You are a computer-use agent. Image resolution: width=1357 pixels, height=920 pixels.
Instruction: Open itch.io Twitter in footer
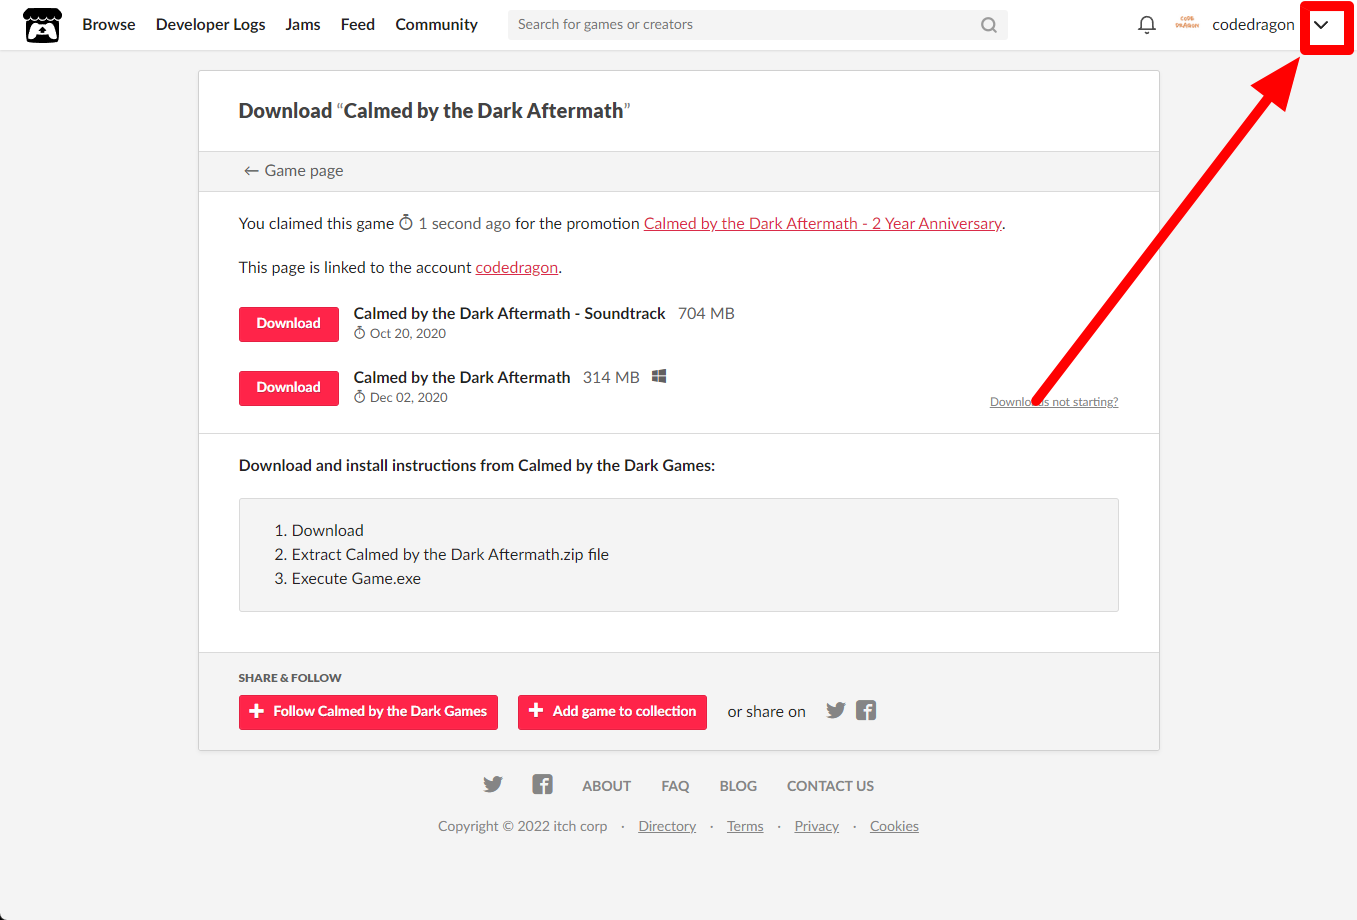[x=493, y=784]
